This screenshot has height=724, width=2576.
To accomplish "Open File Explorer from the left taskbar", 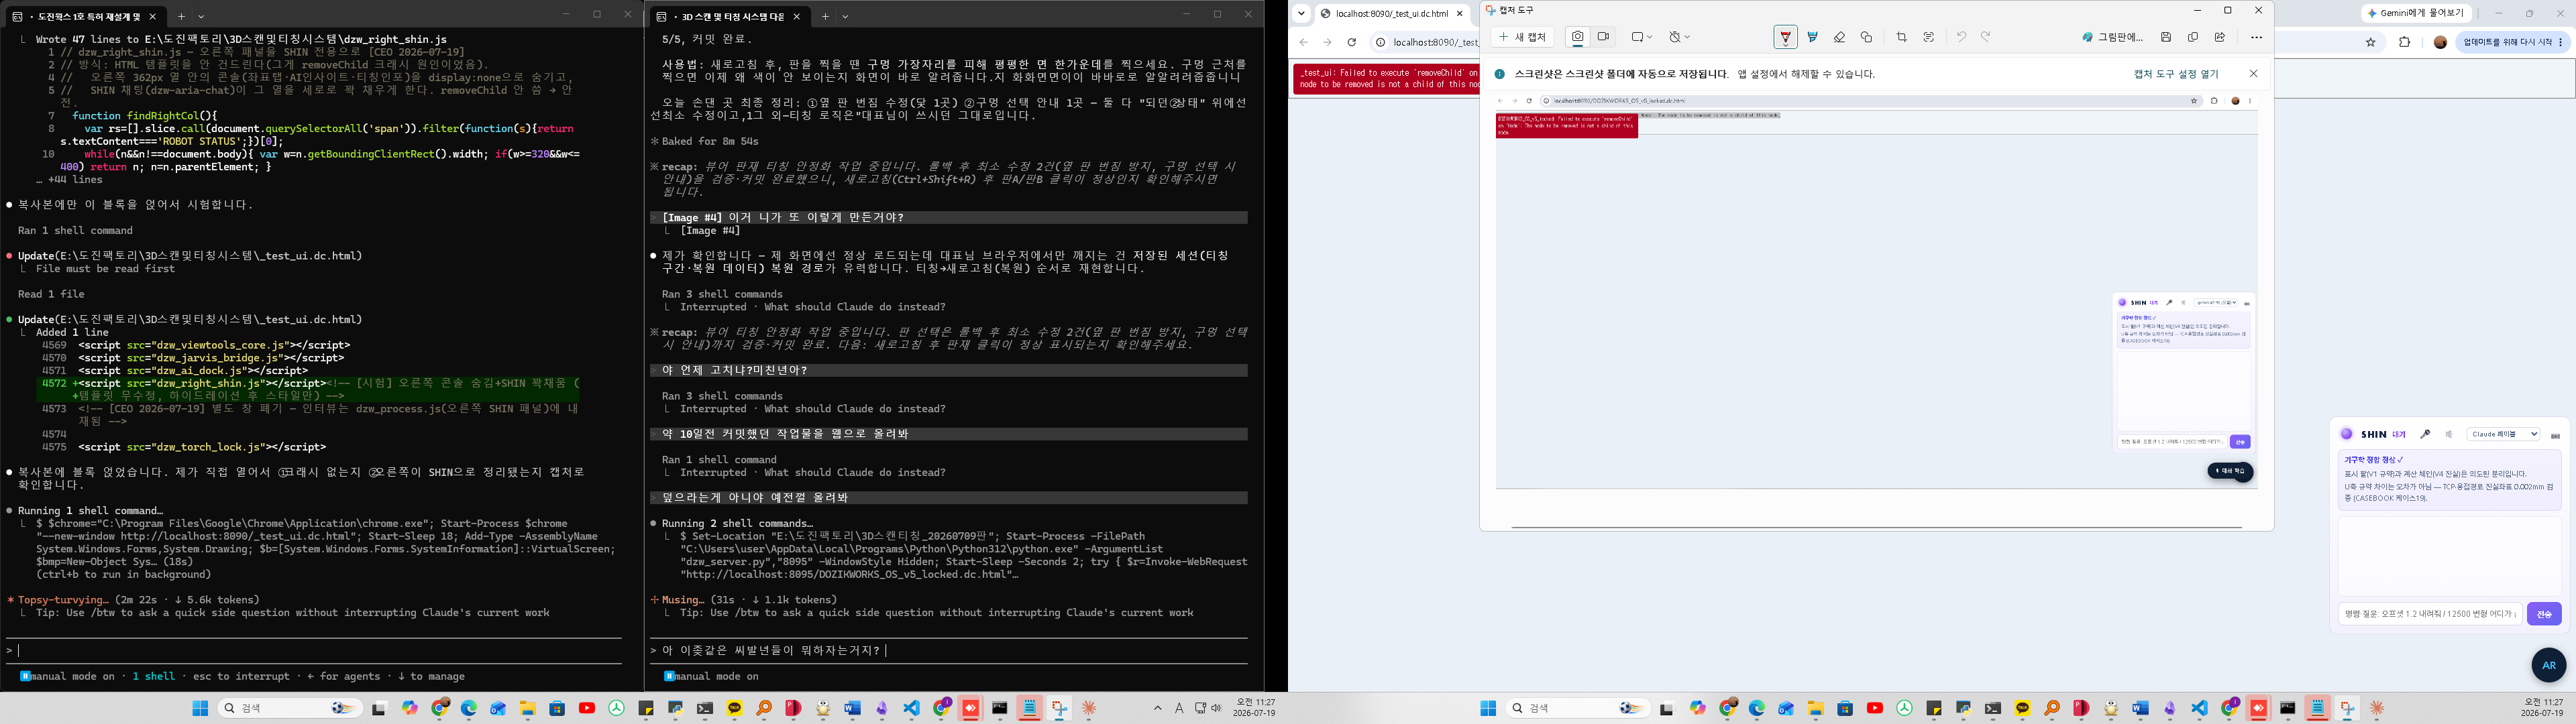I will [x=527, y=708].
